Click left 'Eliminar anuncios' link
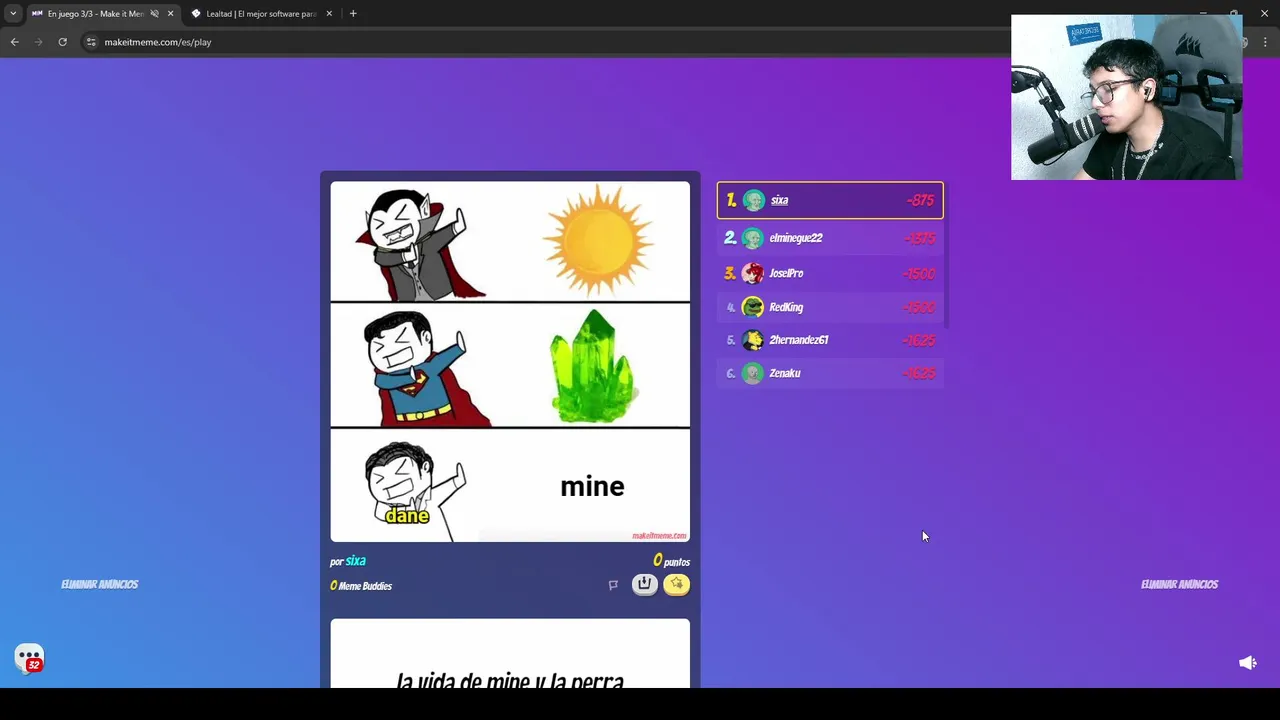Image resolution: width=1280 pixels, height=720 pixels. coord(99,584)
